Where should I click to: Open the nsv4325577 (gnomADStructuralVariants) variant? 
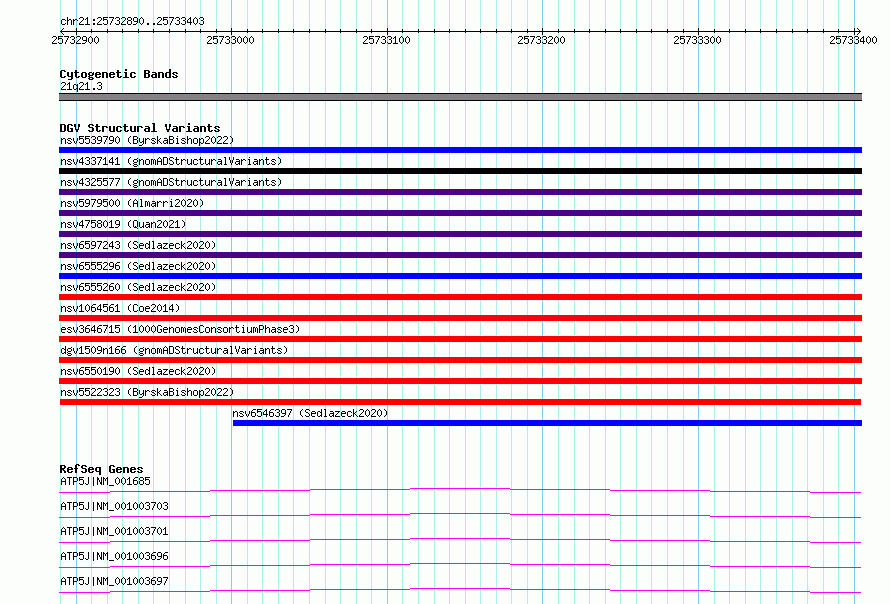pyautogui.click(x=171, y=182)
